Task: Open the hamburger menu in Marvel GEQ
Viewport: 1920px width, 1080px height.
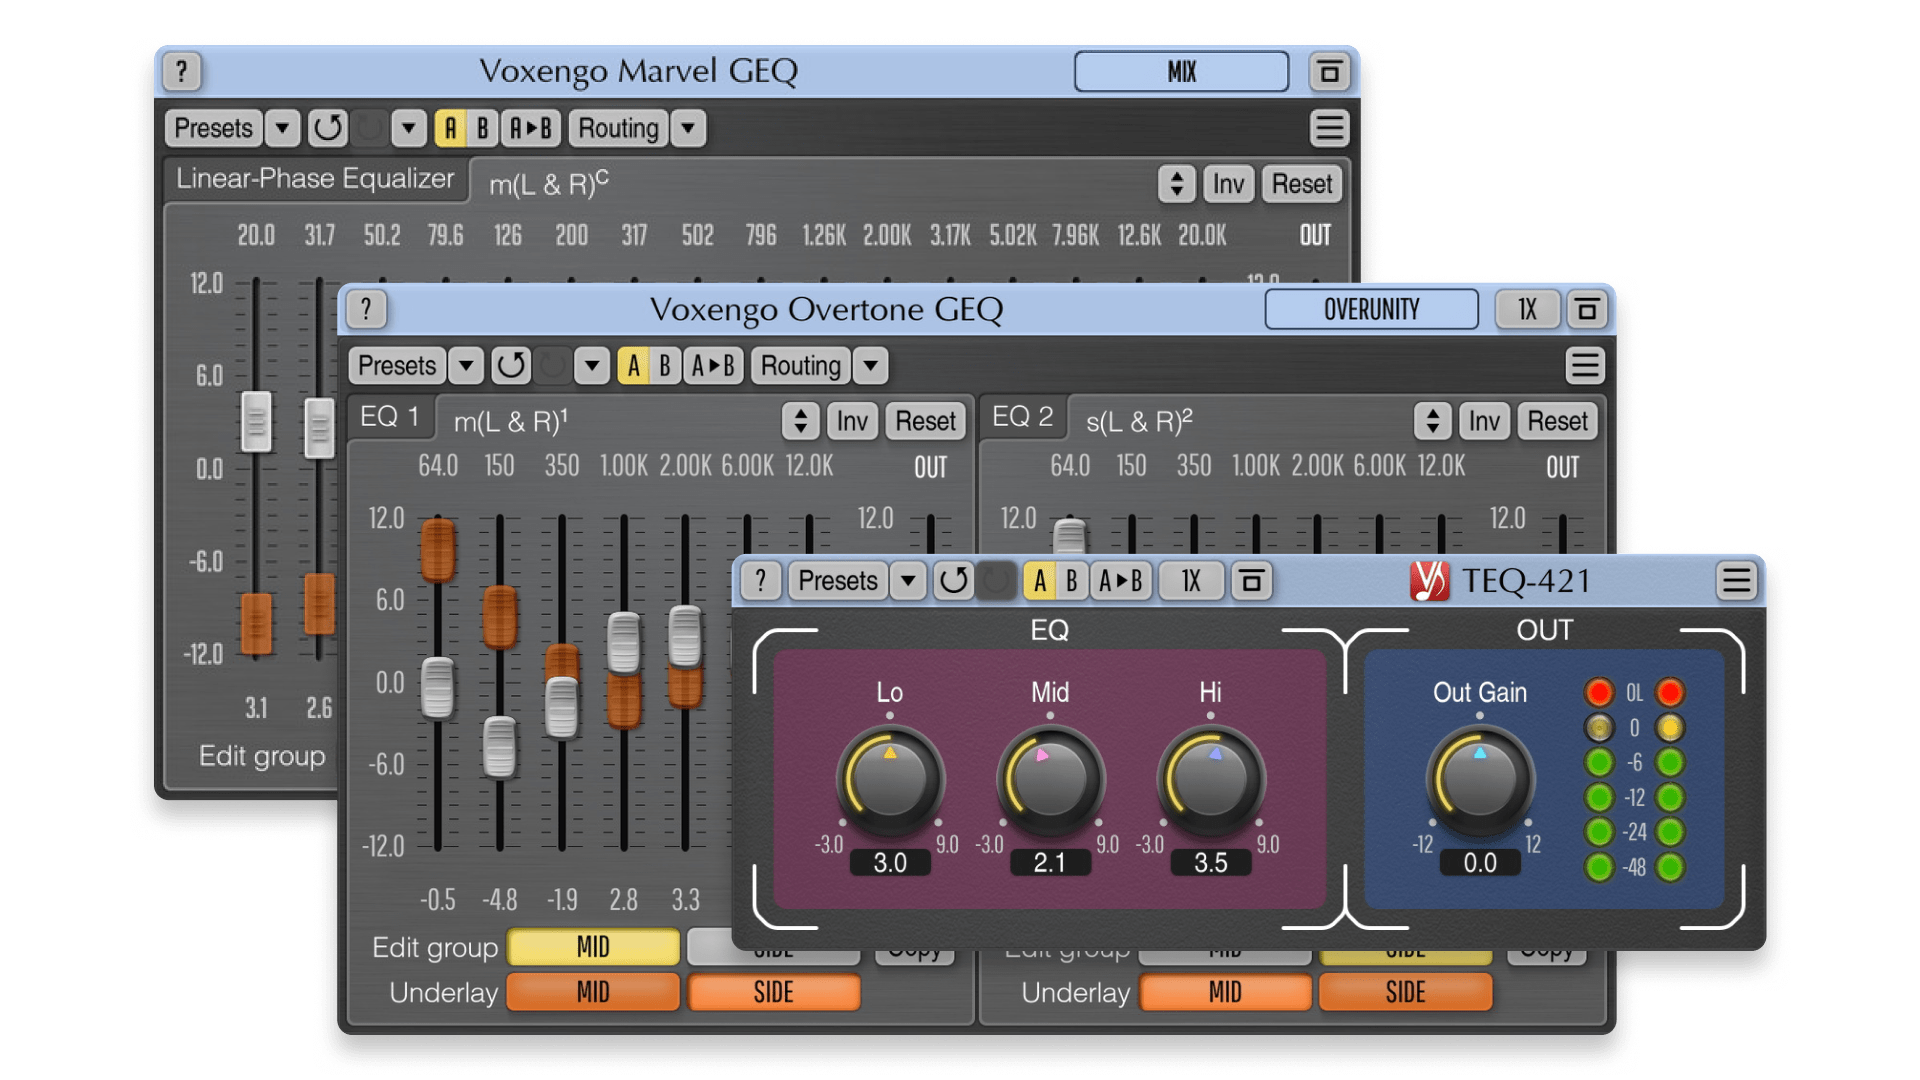Action: [x=1329, y=128]
